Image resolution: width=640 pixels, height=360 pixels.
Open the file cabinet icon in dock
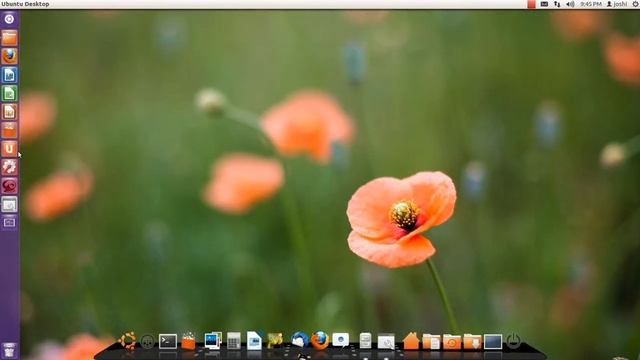click(x=365, y=340)
